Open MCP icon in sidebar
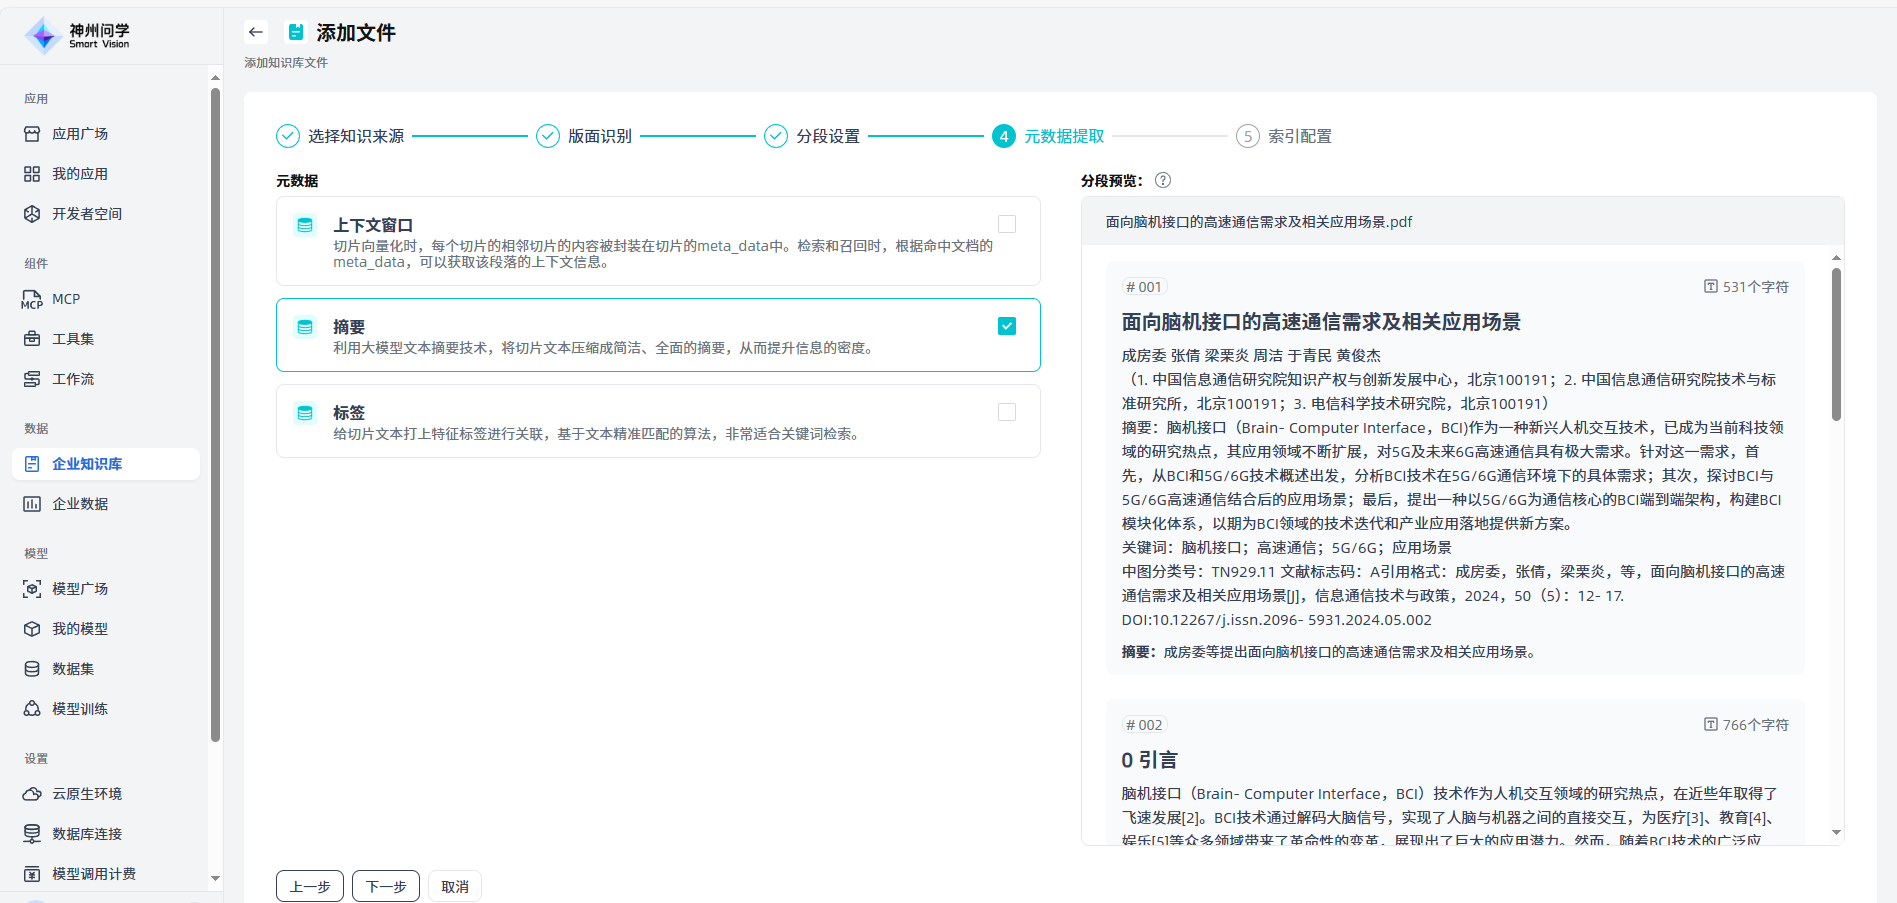 32,299
